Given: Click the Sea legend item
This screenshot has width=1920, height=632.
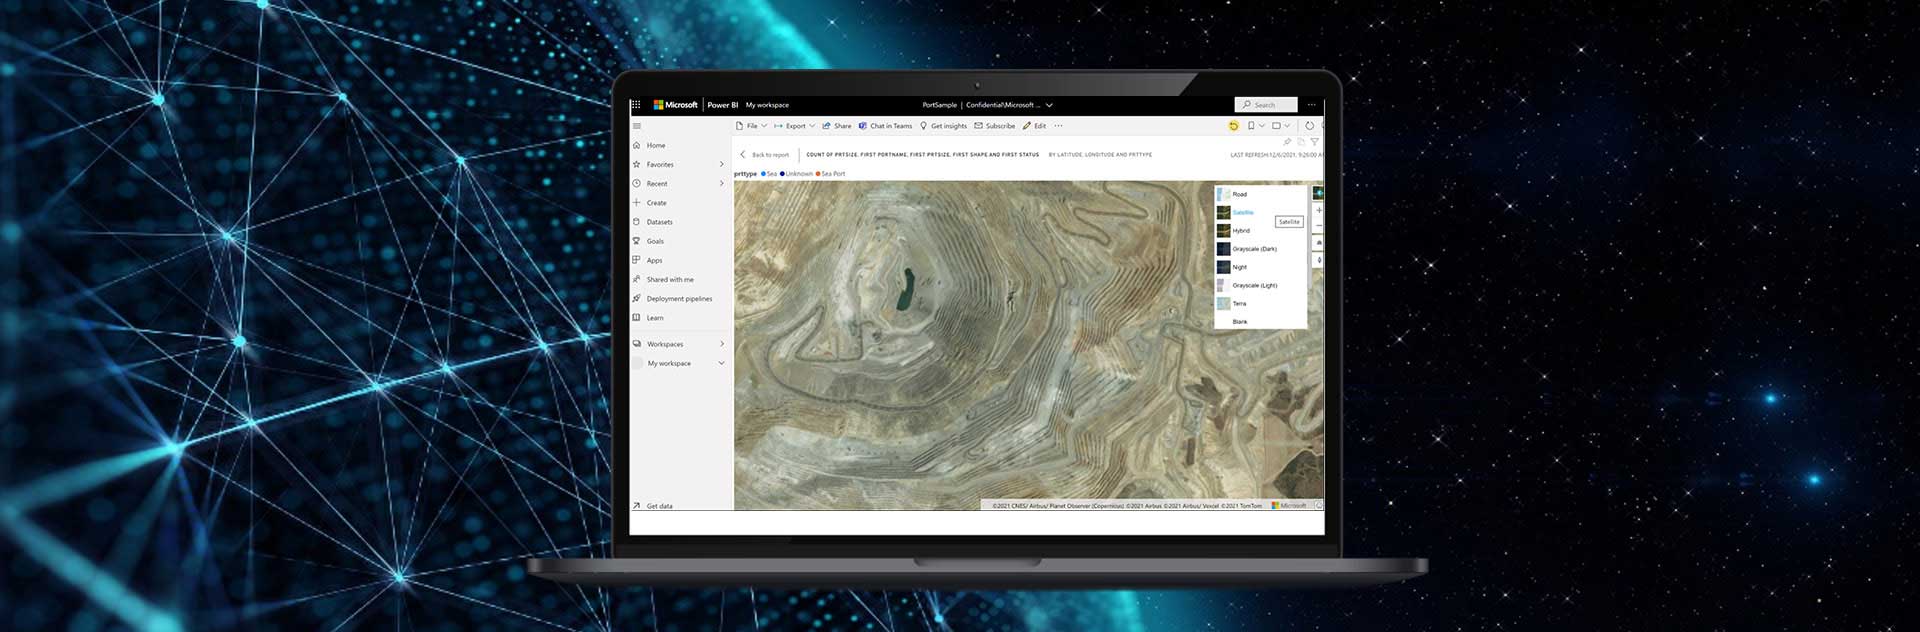Looking at the screenshot, I should point(769,174).
